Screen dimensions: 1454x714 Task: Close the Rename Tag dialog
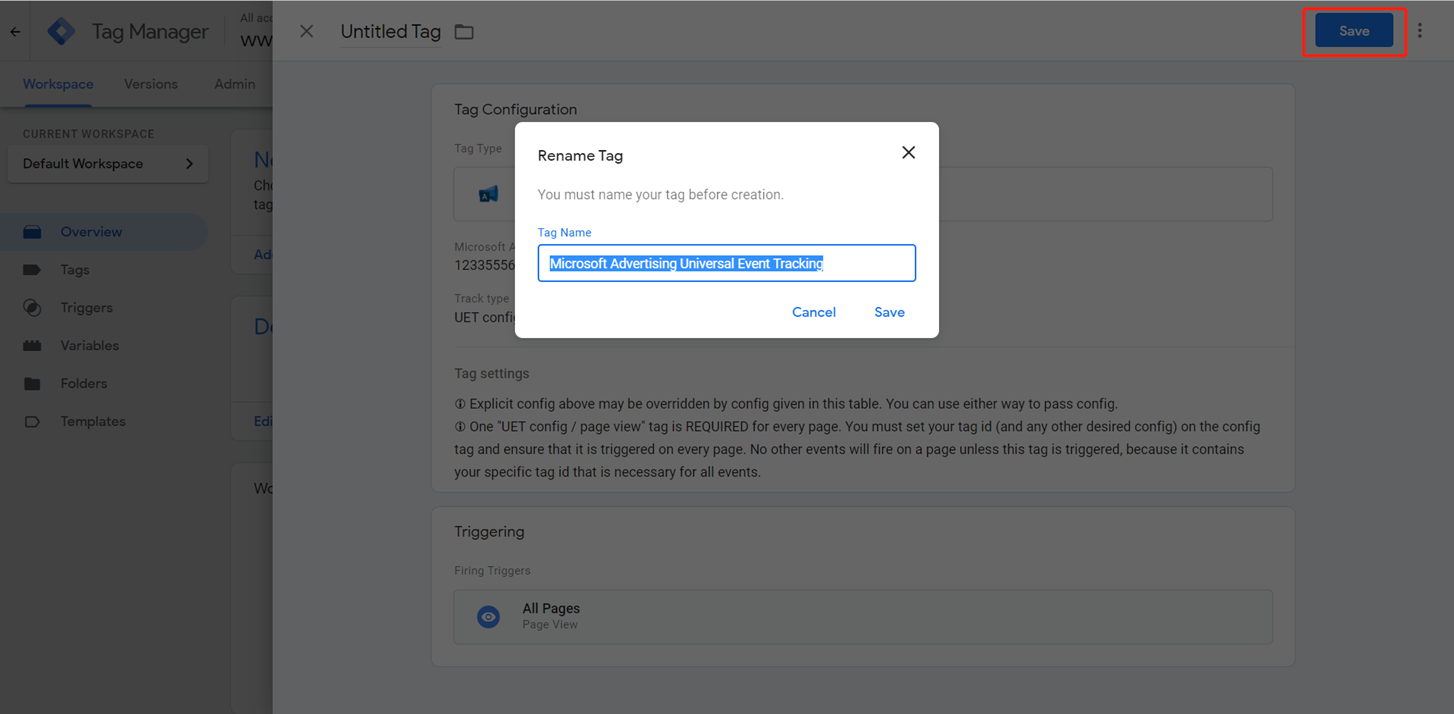tap(908, 152)
